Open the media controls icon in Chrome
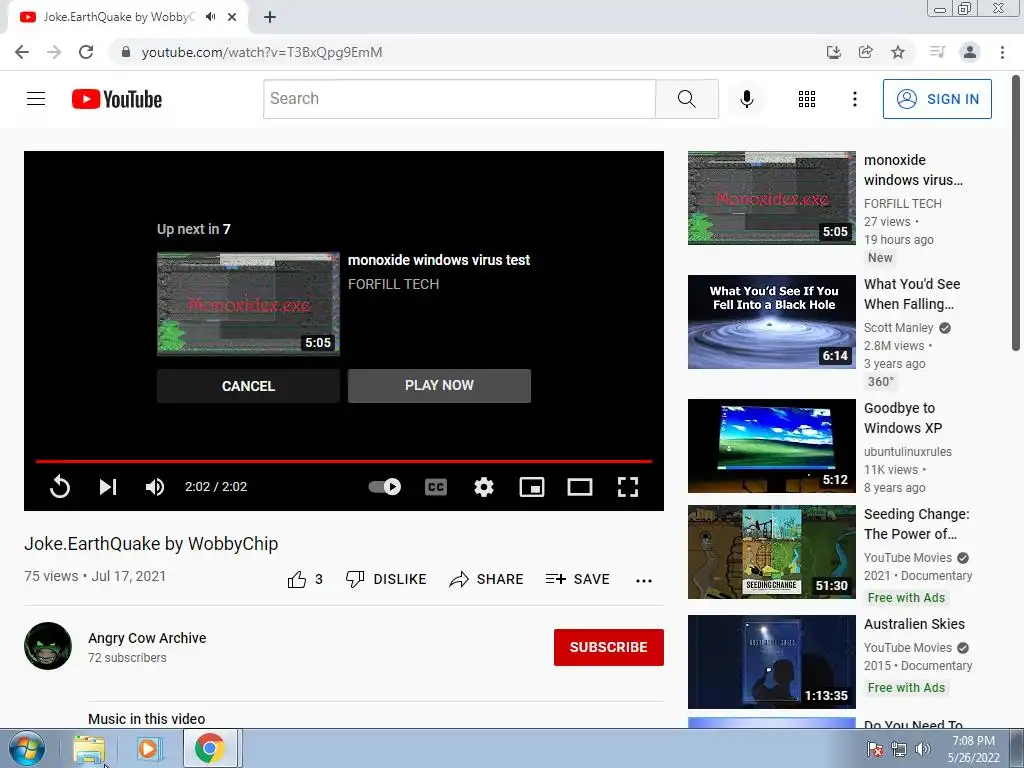 937,52
